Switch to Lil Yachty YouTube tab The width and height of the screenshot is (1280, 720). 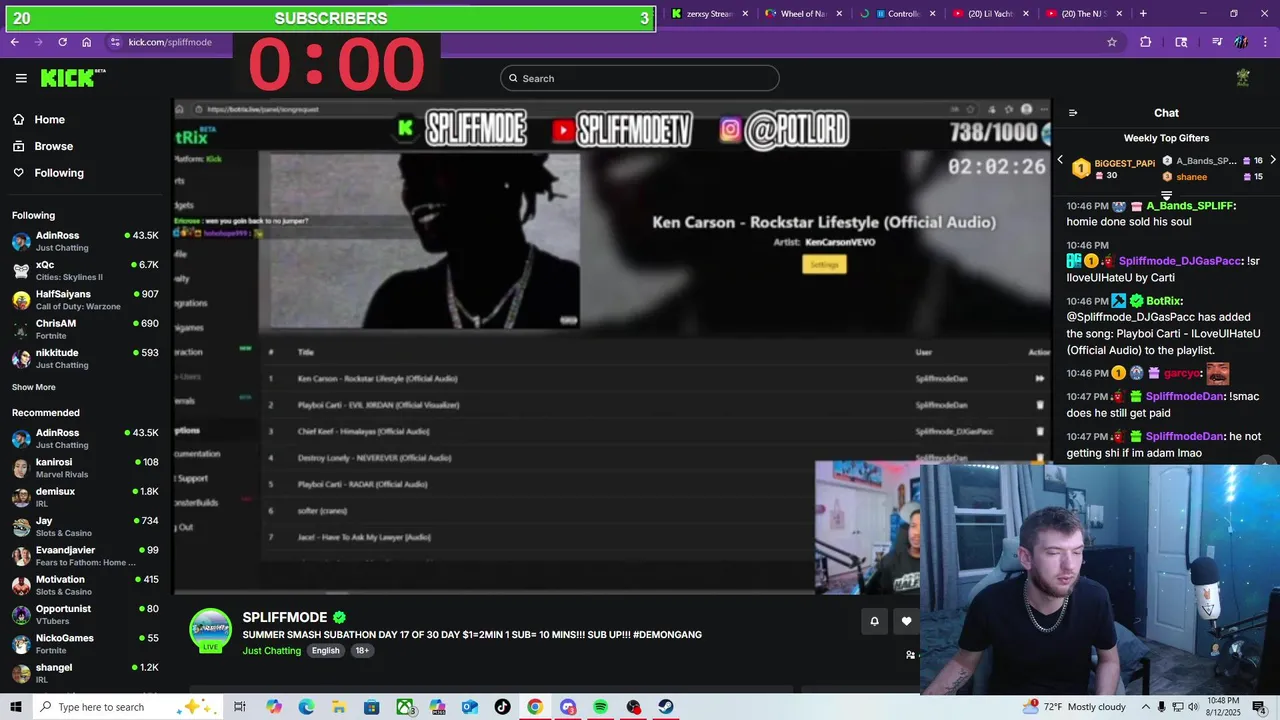coord(992,14)
